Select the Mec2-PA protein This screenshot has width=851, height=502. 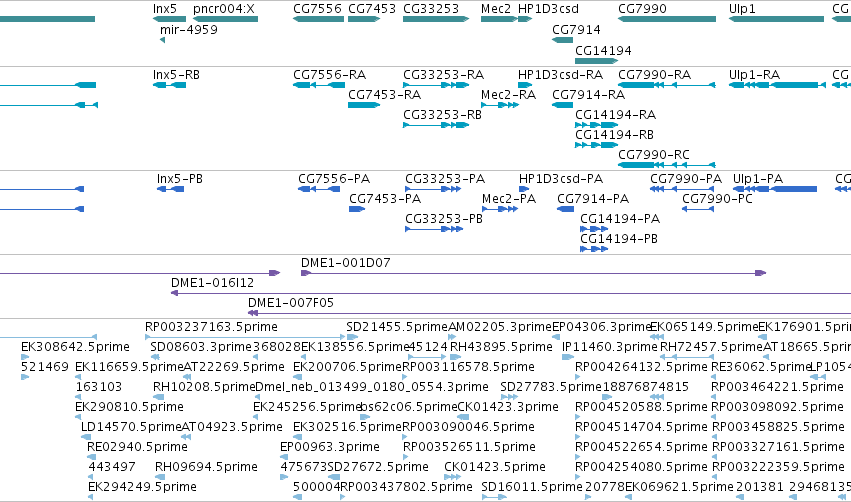pyautogui.click(x=500, y=209)
